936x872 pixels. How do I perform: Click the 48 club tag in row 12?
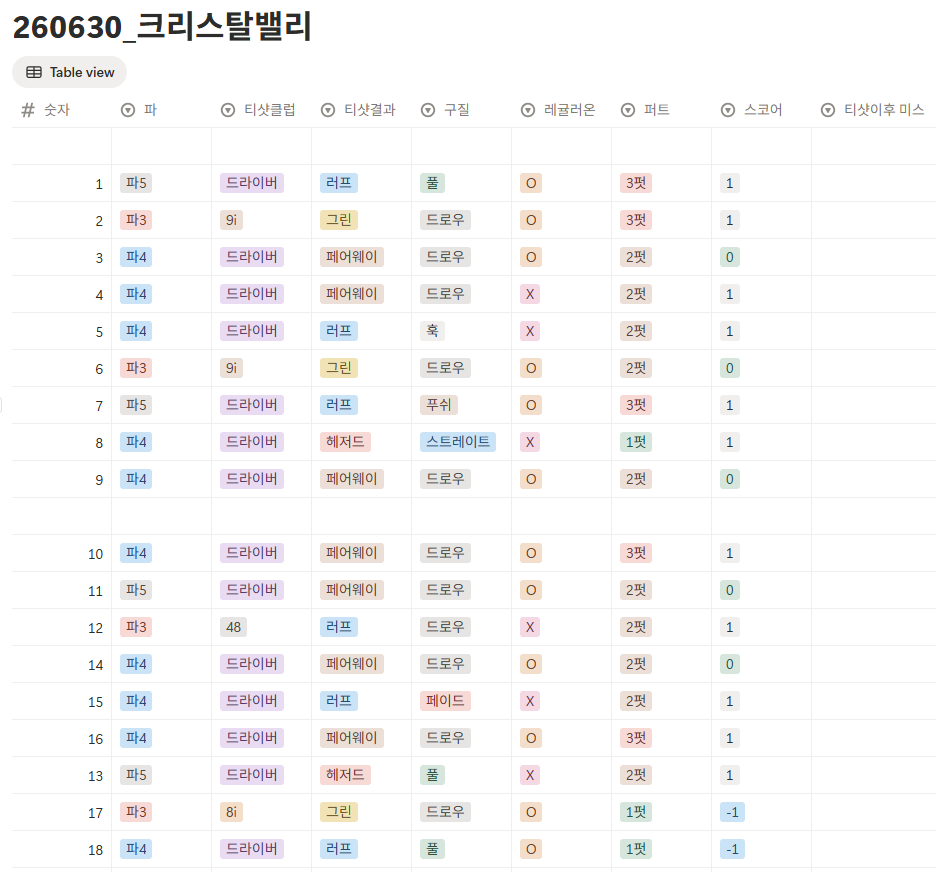coord(233,627)
